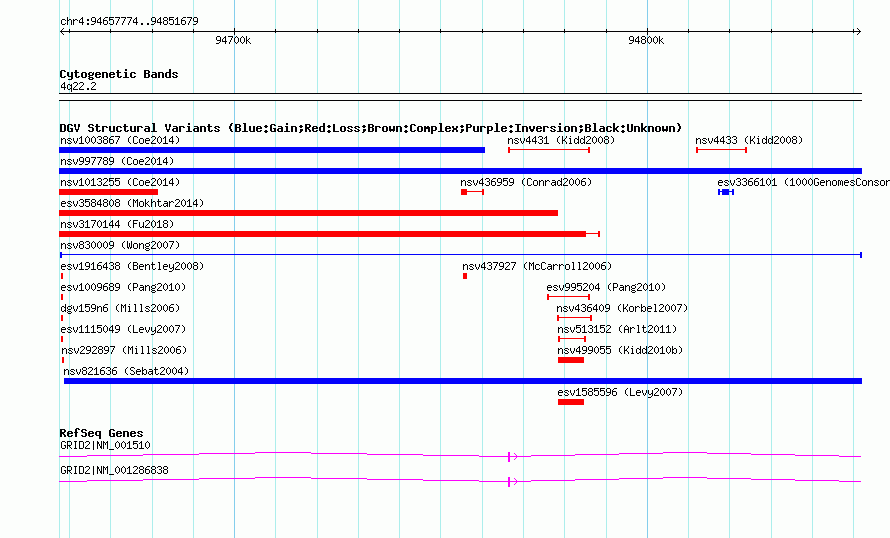Click nsv292897 (Mills2006) label
Viewport: 890px width, 538px height.
(124, 350)
